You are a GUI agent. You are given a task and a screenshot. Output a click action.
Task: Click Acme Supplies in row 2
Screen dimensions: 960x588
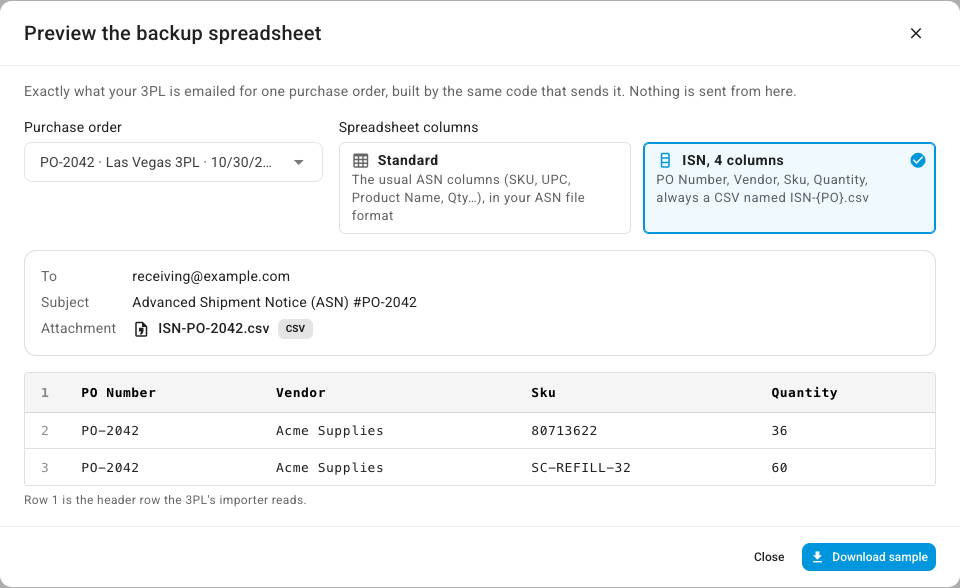(329, 431)
